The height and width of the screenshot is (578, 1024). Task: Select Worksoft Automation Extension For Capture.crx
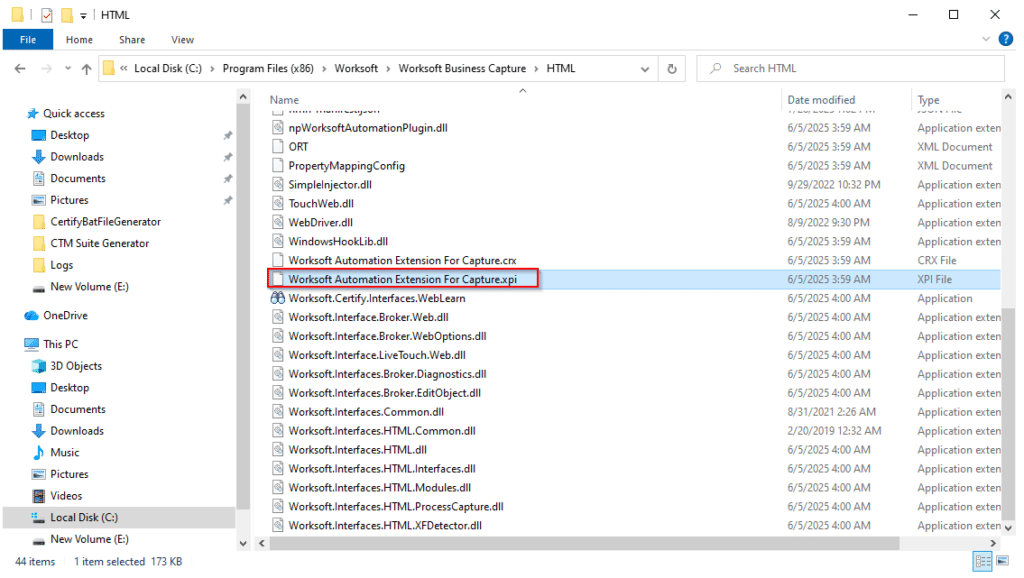[x=402, y=261]
